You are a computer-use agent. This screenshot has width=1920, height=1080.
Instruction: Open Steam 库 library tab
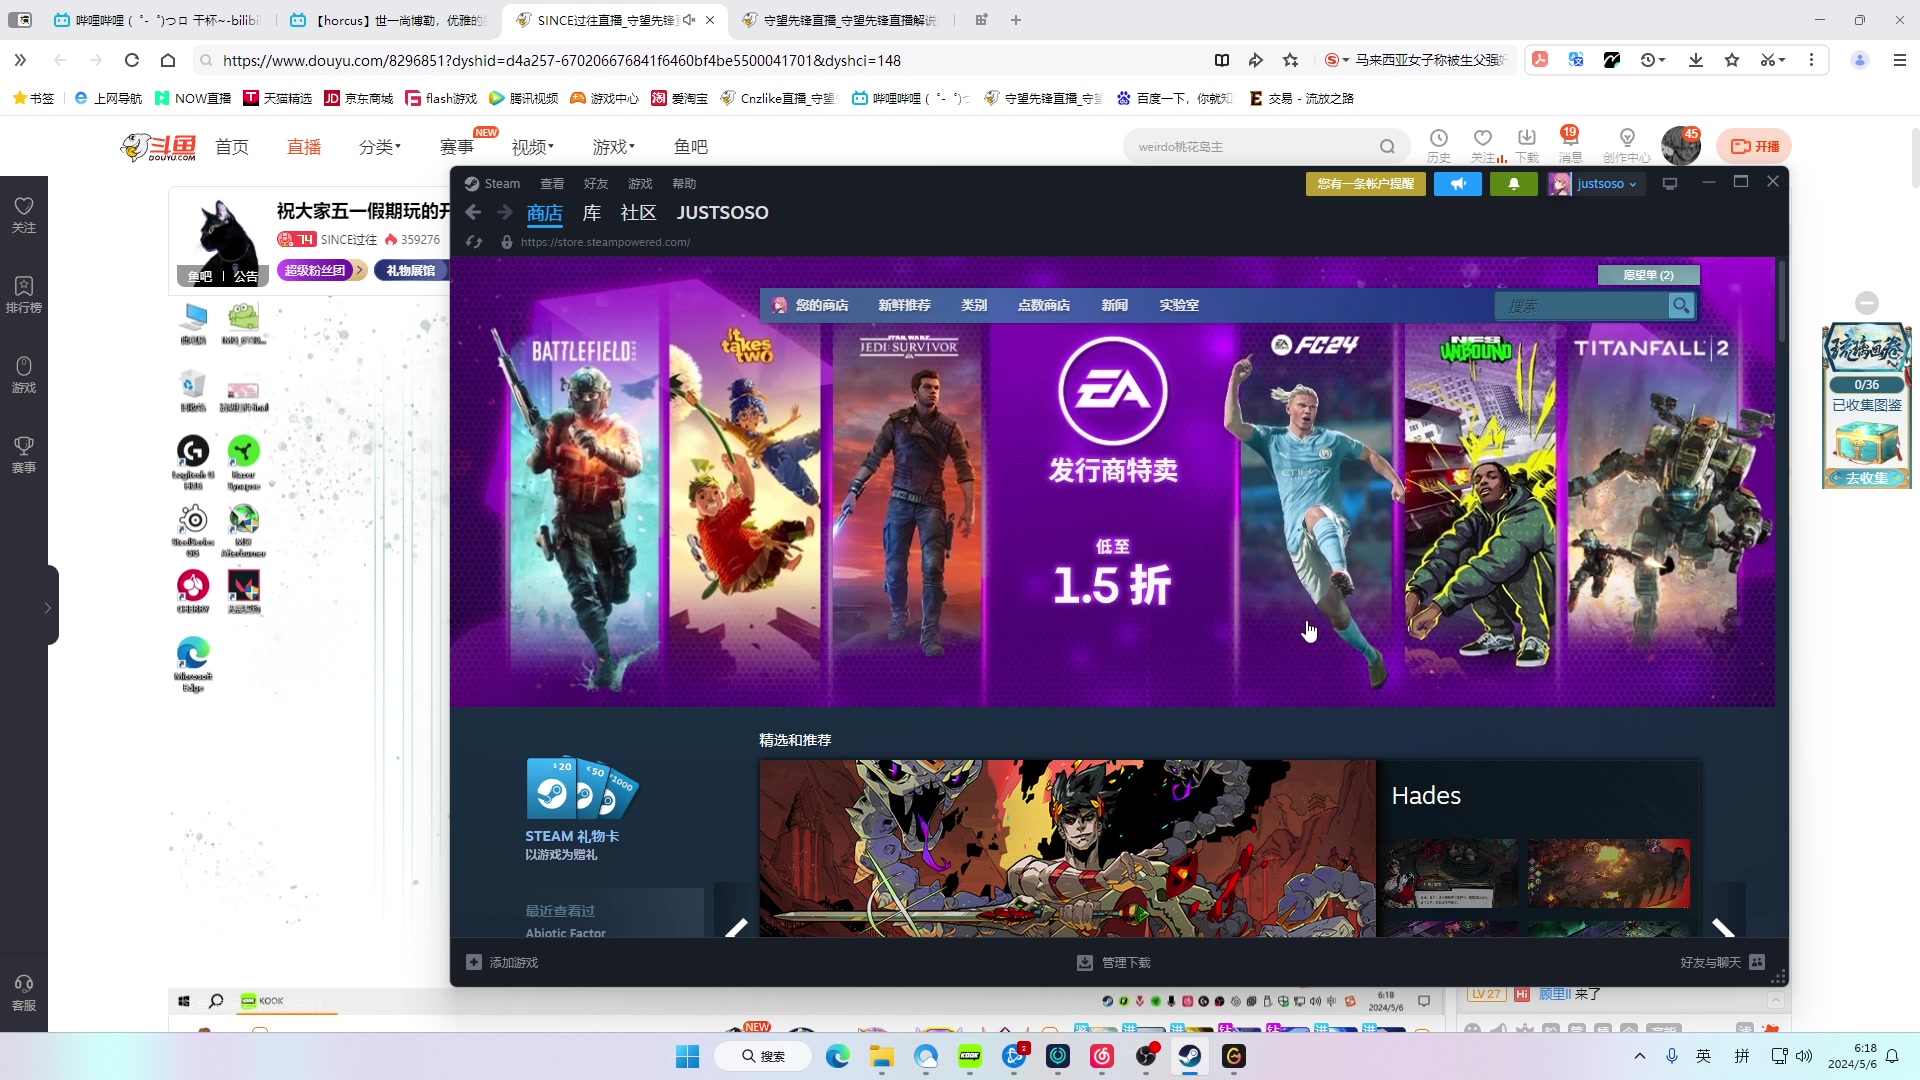click(x=592, y=212)
